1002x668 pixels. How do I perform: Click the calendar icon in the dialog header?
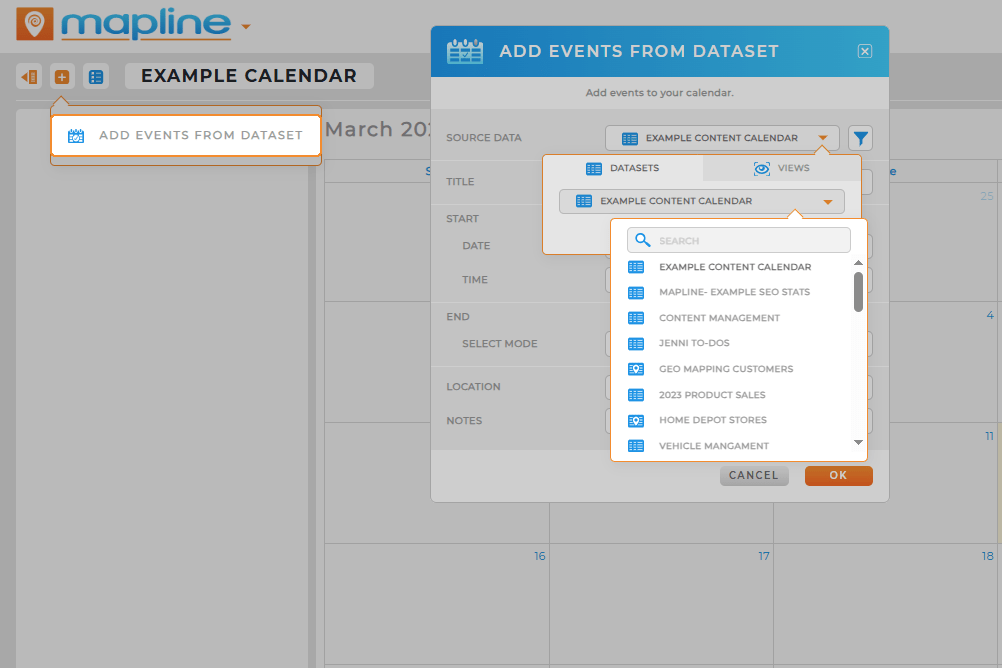[x=465, y=52]
